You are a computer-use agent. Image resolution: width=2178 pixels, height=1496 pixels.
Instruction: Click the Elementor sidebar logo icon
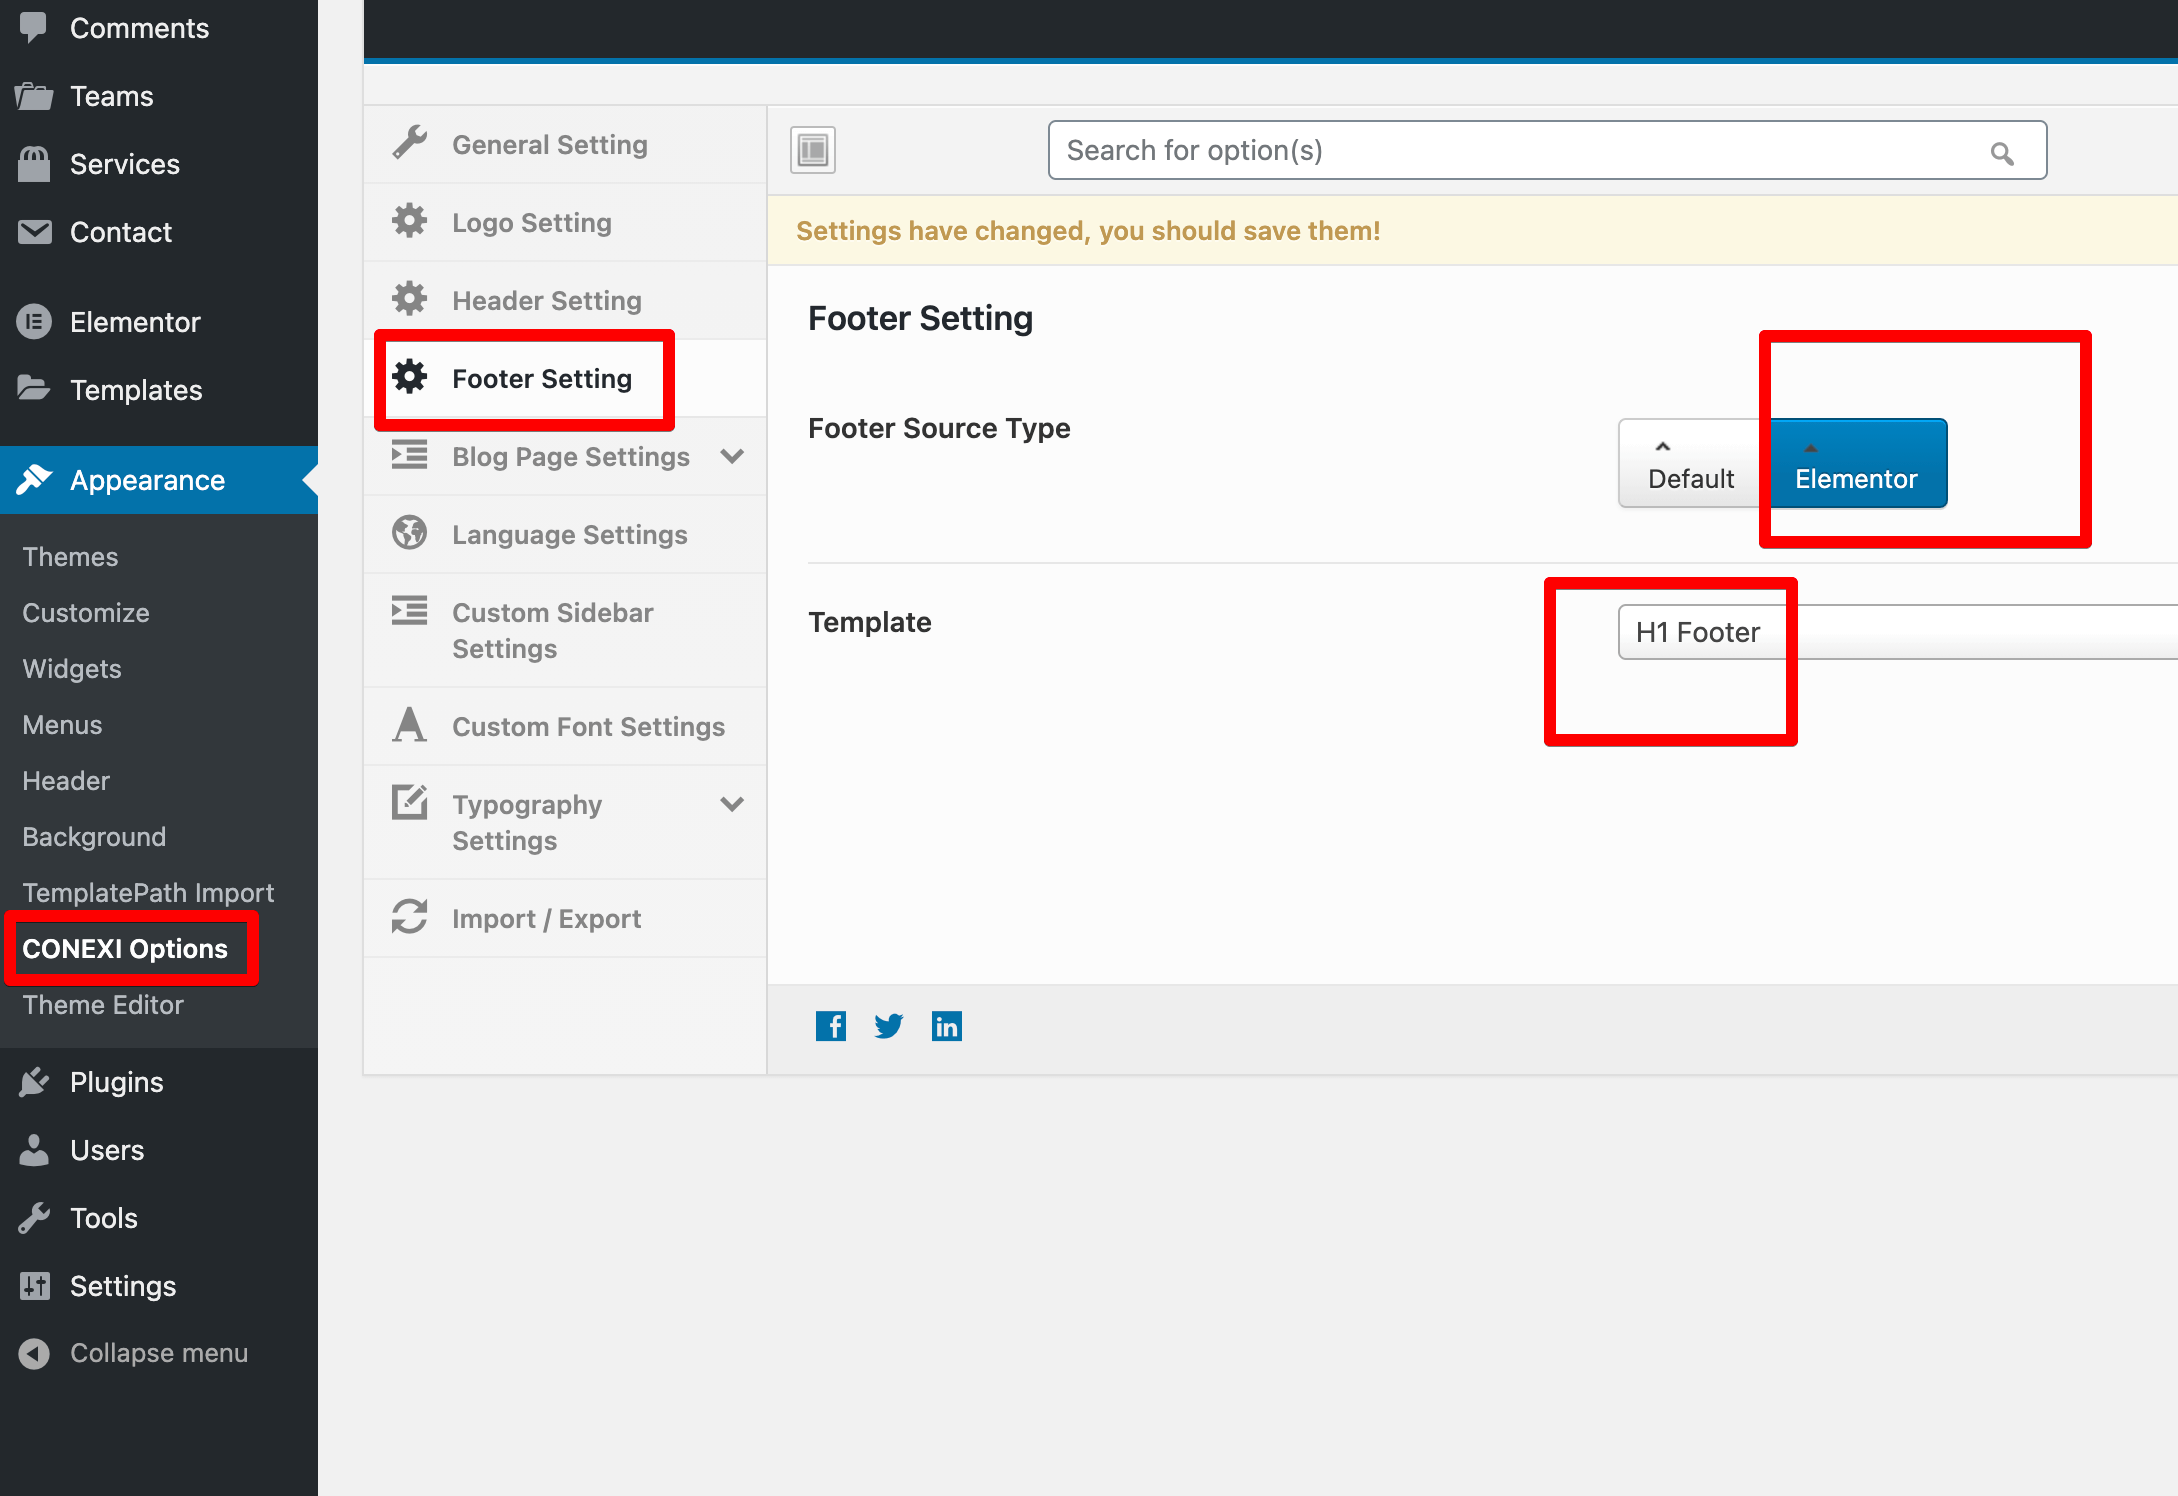(x=34, y=322)
